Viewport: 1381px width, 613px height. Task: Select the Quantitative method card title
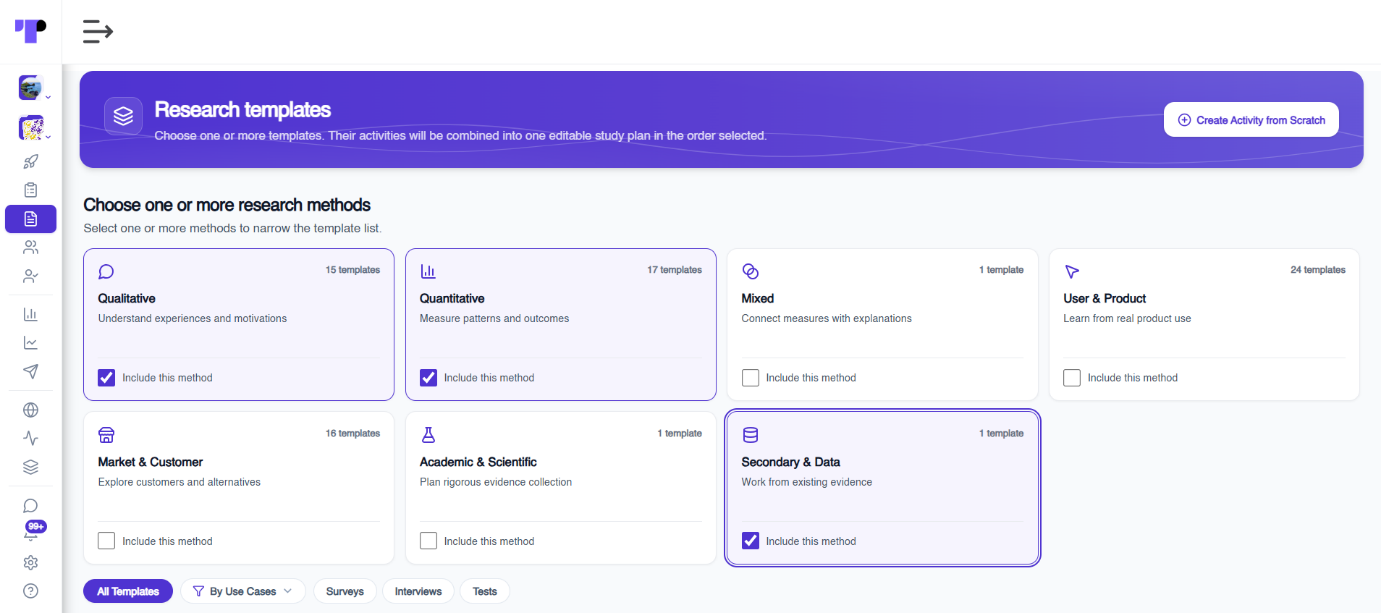pyautogui.click(x=452, y=298)
